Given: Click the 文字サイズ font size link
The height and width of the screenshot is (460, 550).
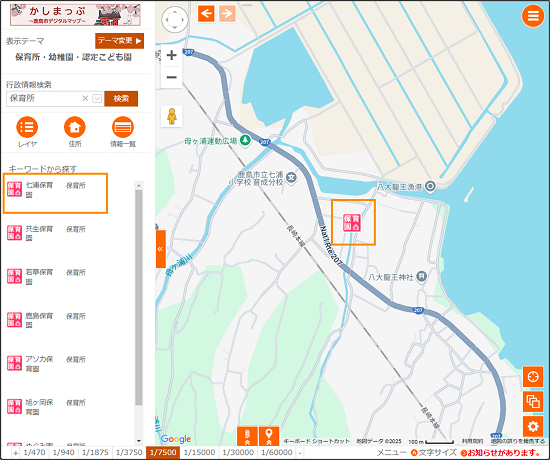Looking at the screenshot, I should point(434,453).
